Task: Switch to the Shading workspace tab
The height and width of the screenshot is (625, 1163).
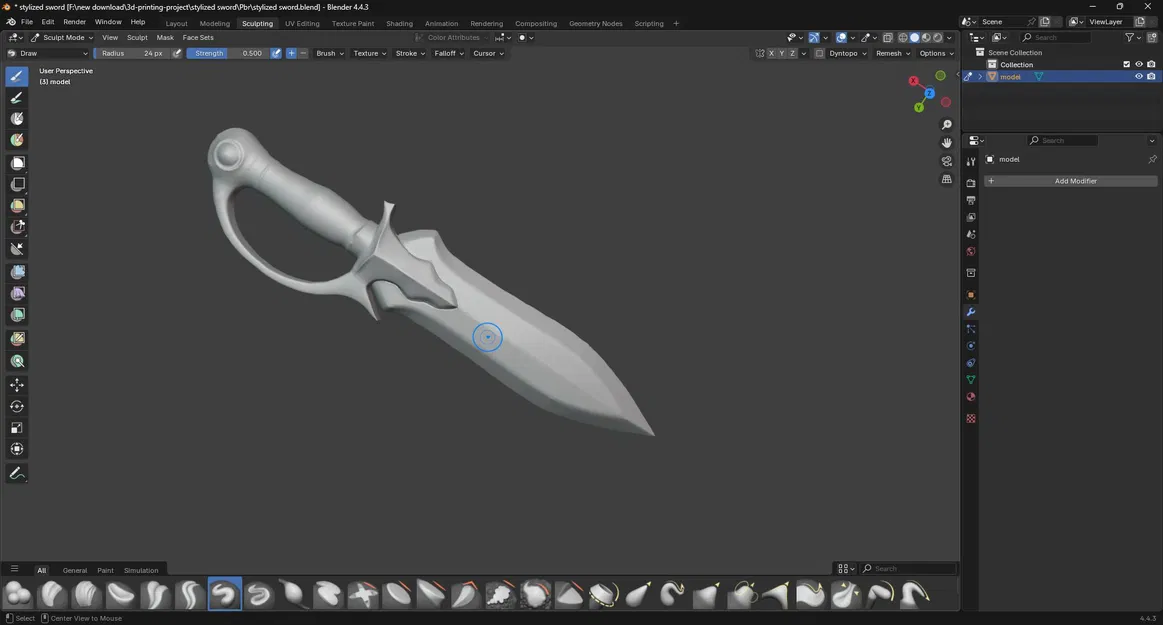Action: pos(399,23)
